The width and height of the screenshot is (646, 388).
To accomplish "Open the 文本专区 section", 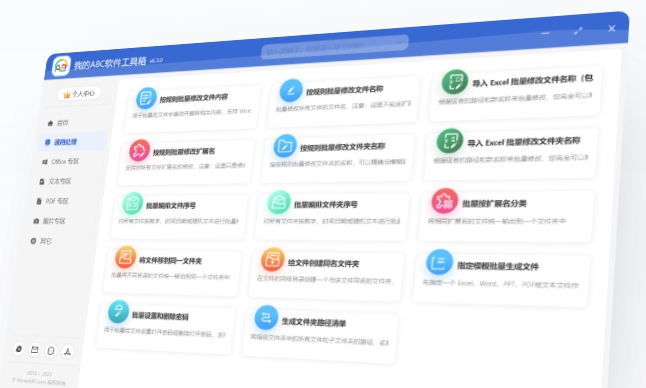I will click(55, 181).
